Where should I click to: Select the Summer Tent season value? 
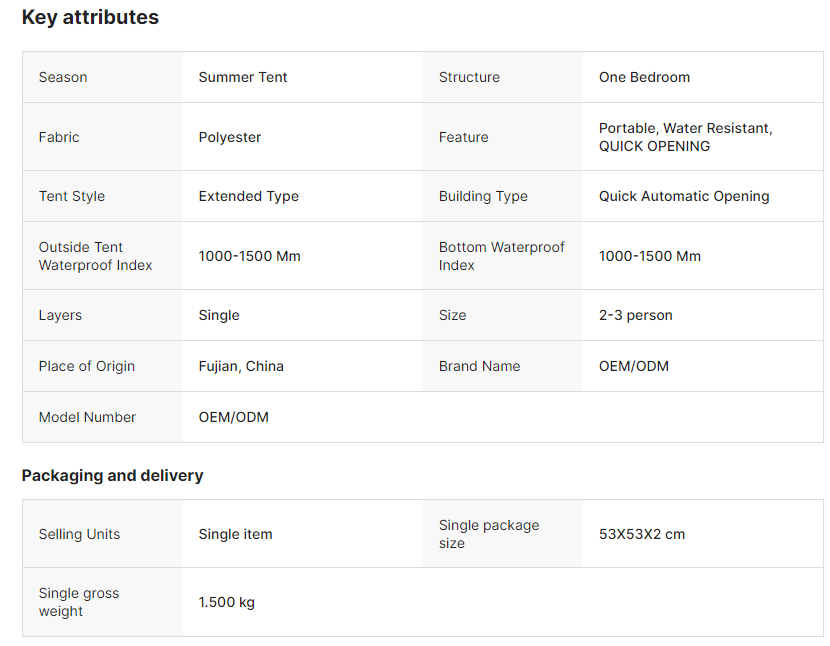[x=243, y=77]
